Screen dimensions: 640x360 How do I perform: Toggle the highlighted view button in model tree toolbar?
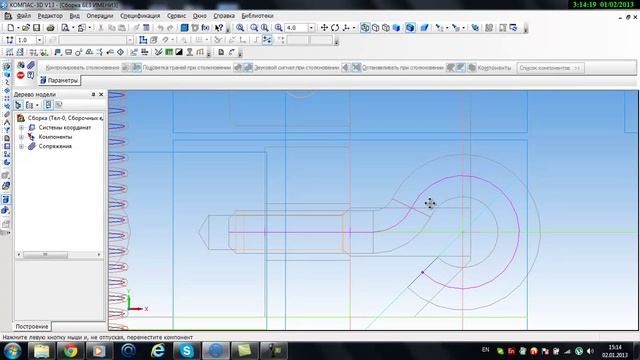49,105
